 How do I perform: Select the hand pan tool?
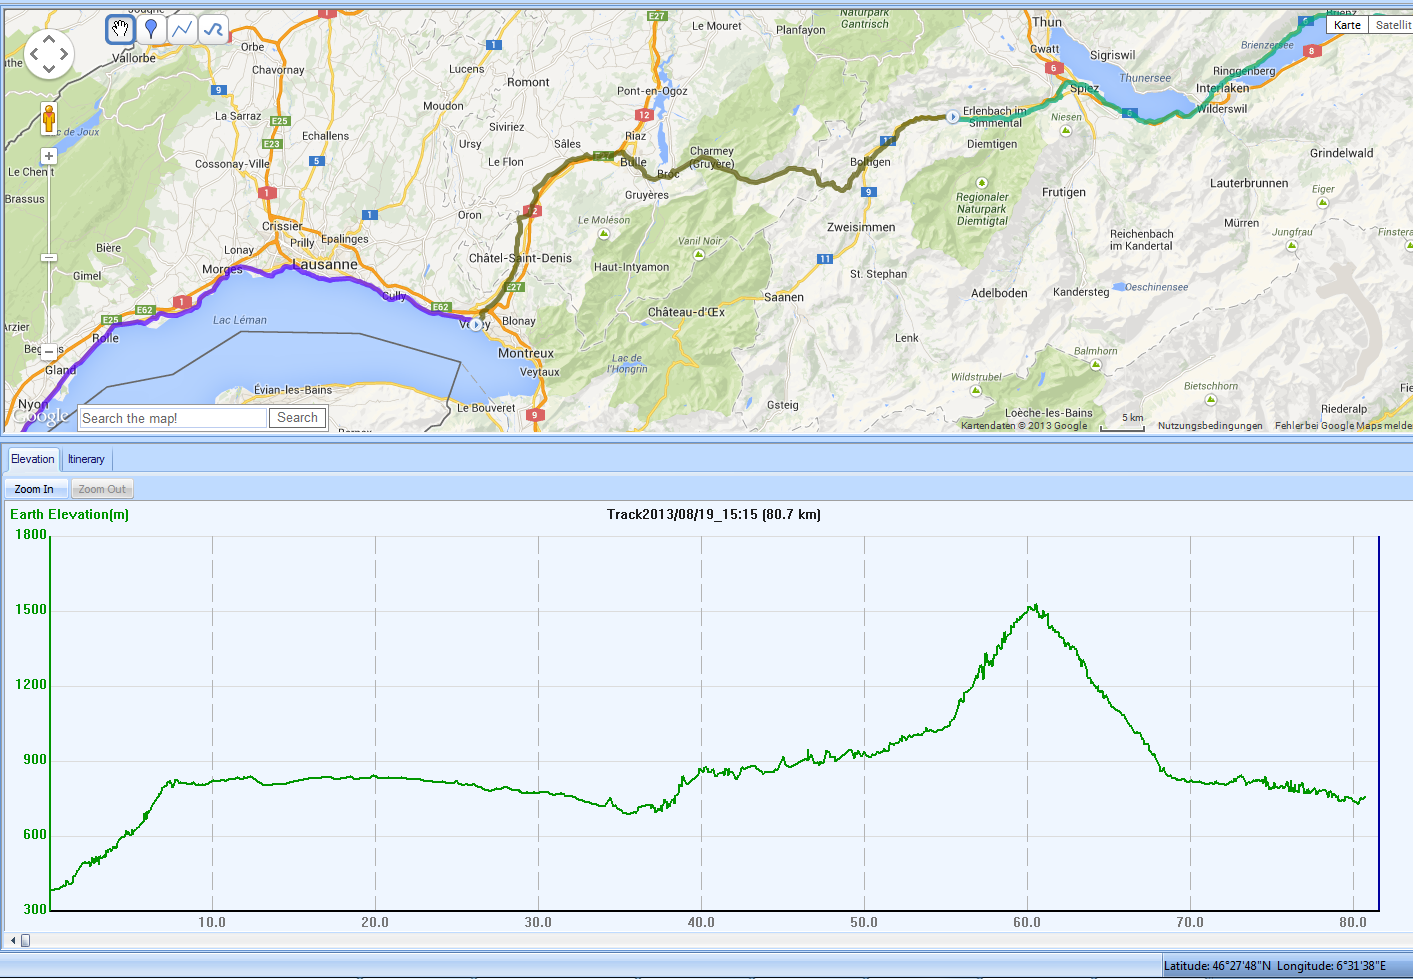(120, 29)
